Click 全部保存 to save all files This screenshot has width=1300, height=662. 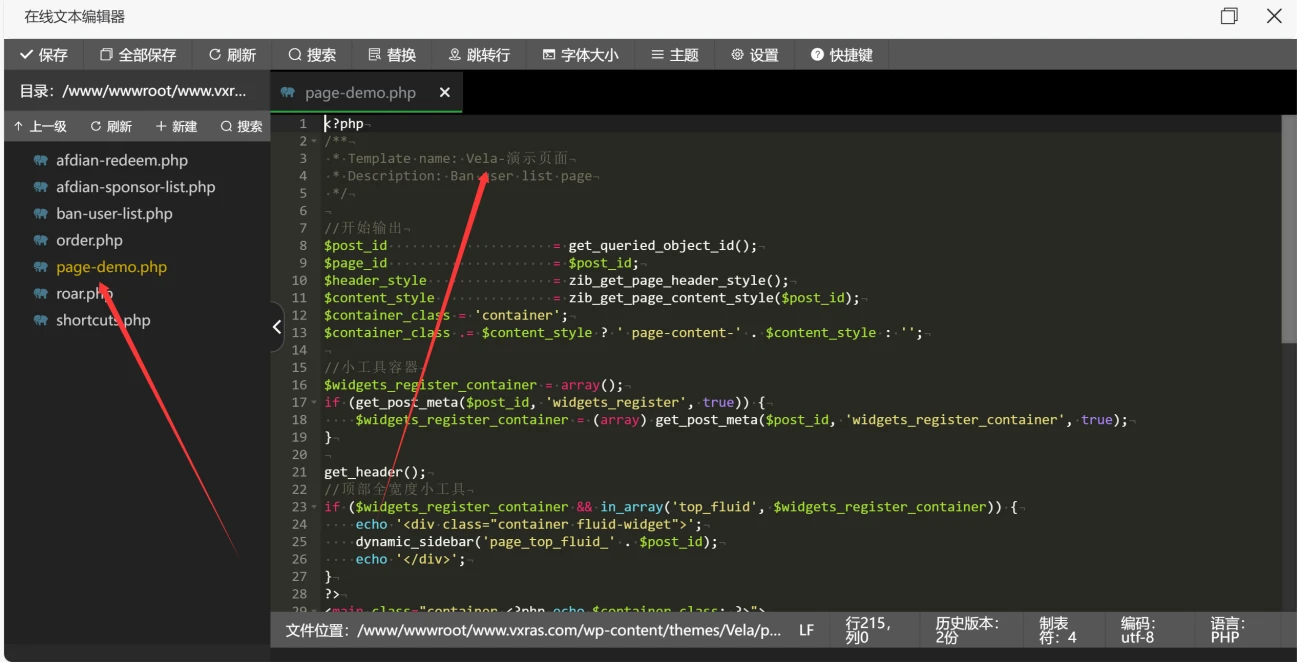pyautogui.click(x=138, y=55)
